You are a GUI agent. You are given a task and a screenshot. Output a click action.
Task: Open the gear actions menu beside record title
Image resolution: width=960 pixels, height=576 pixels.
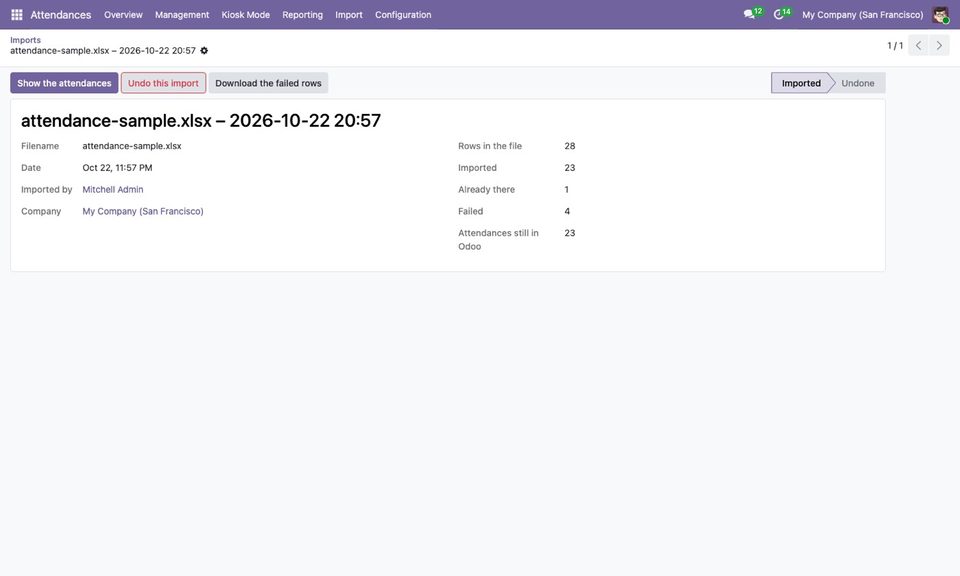pyautogui.click(x=204, y=51)
